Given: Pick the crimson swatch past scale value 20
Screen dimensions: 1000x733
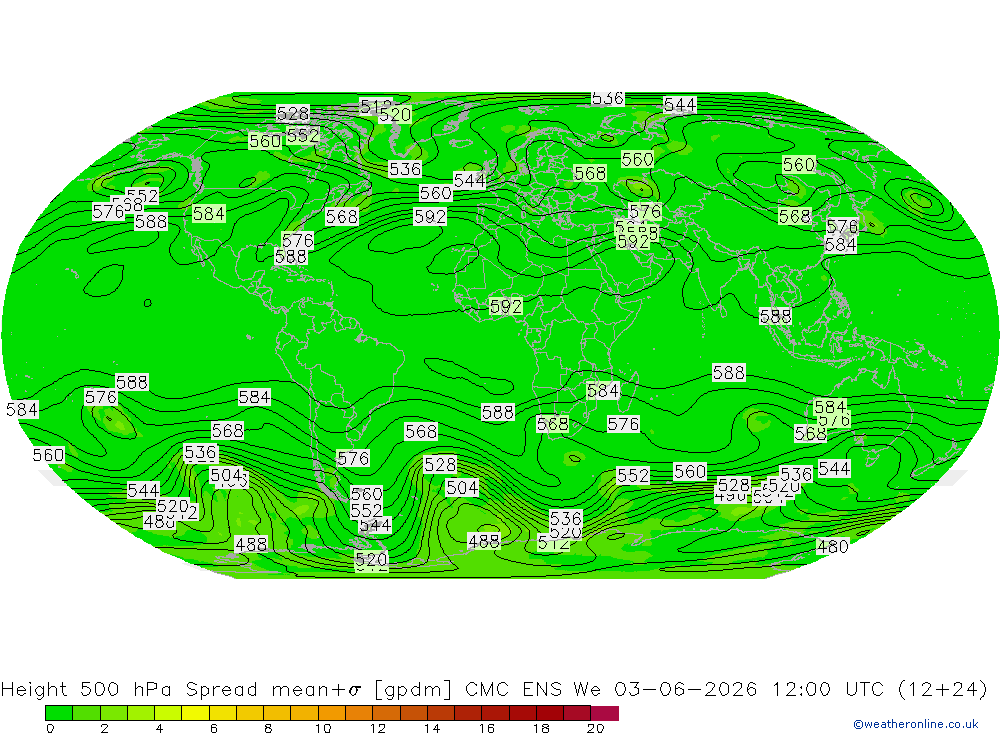Looking at the screenshot, I should point(605,713).
